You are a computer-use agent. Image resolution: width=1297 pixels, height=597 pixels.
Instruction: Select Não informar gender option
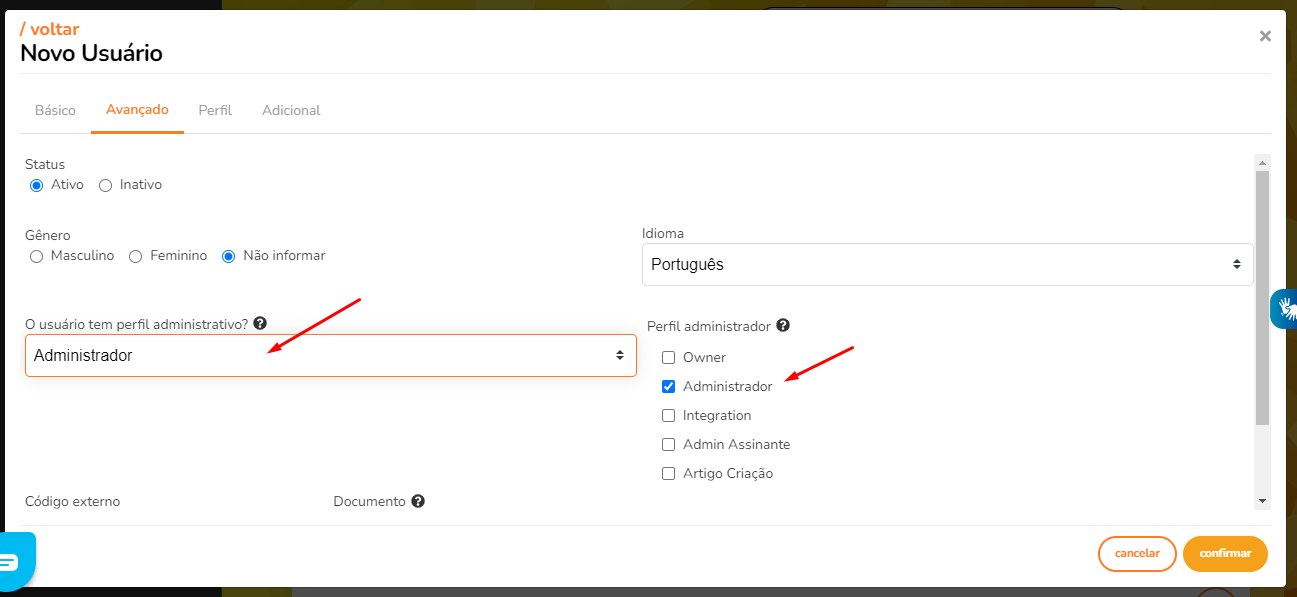[x=229, y=256]
